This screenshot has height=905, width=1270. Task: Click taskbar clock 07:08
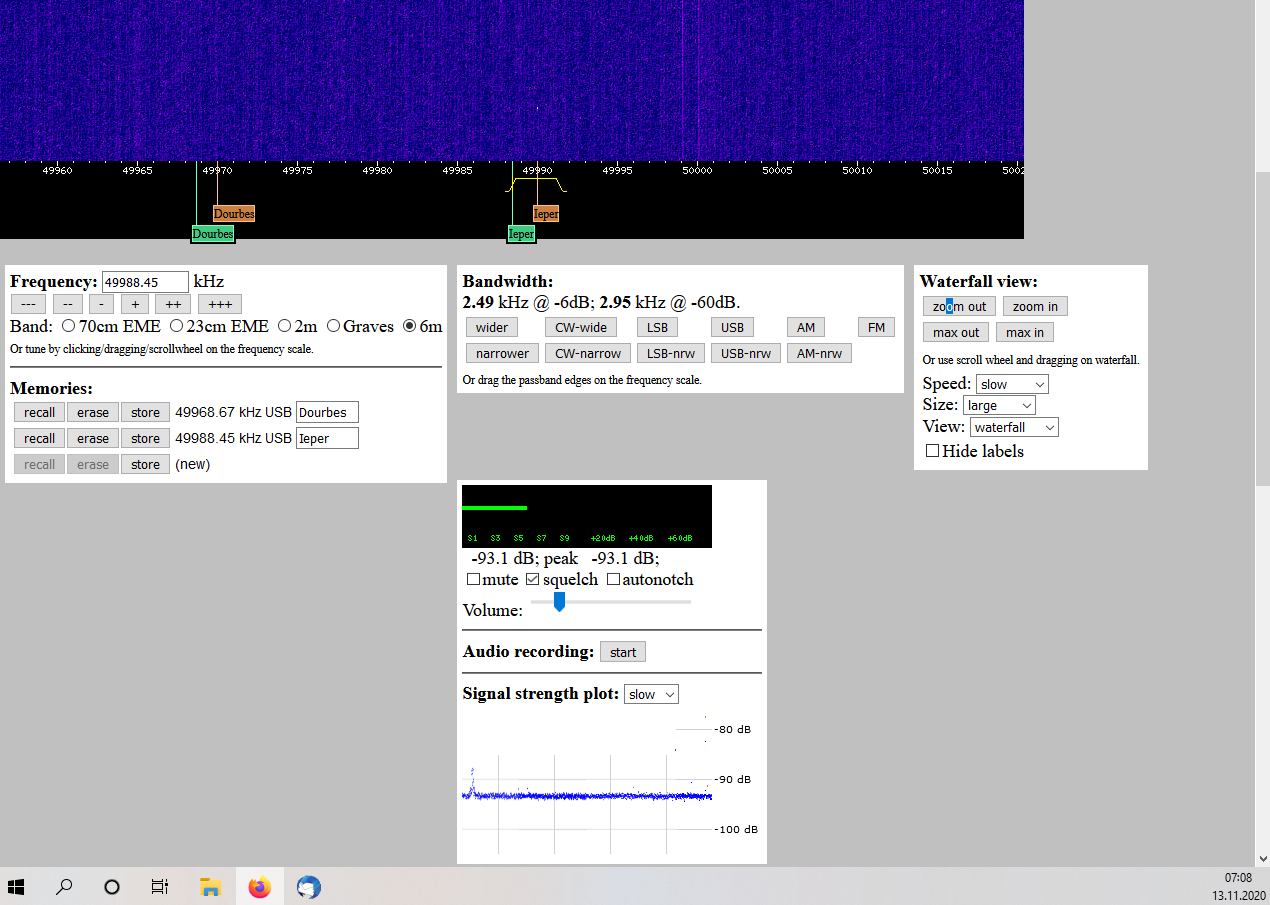pos(1238,878)
